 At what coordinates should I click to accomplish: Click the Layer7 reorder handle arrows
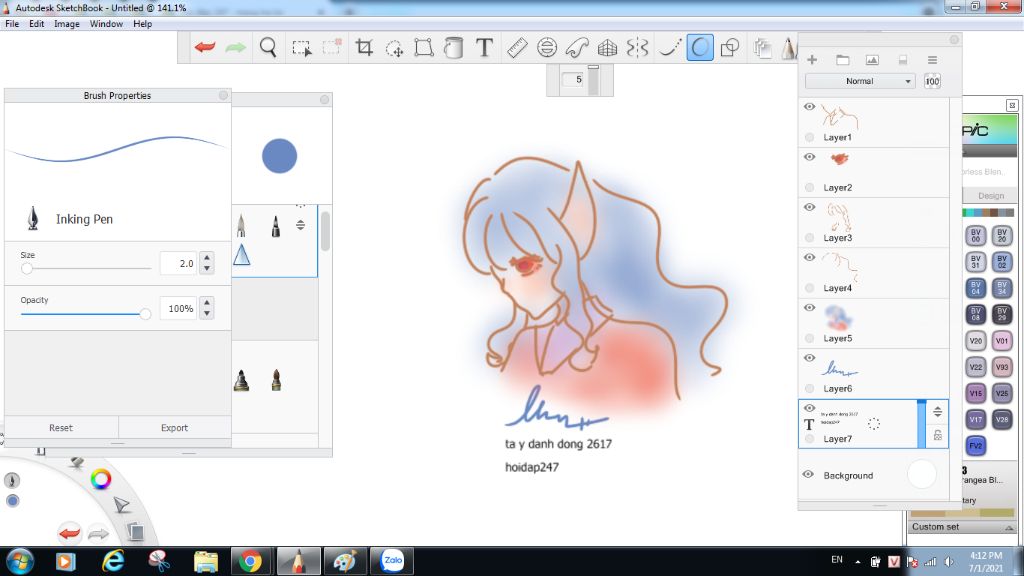[x=937, y=411]
